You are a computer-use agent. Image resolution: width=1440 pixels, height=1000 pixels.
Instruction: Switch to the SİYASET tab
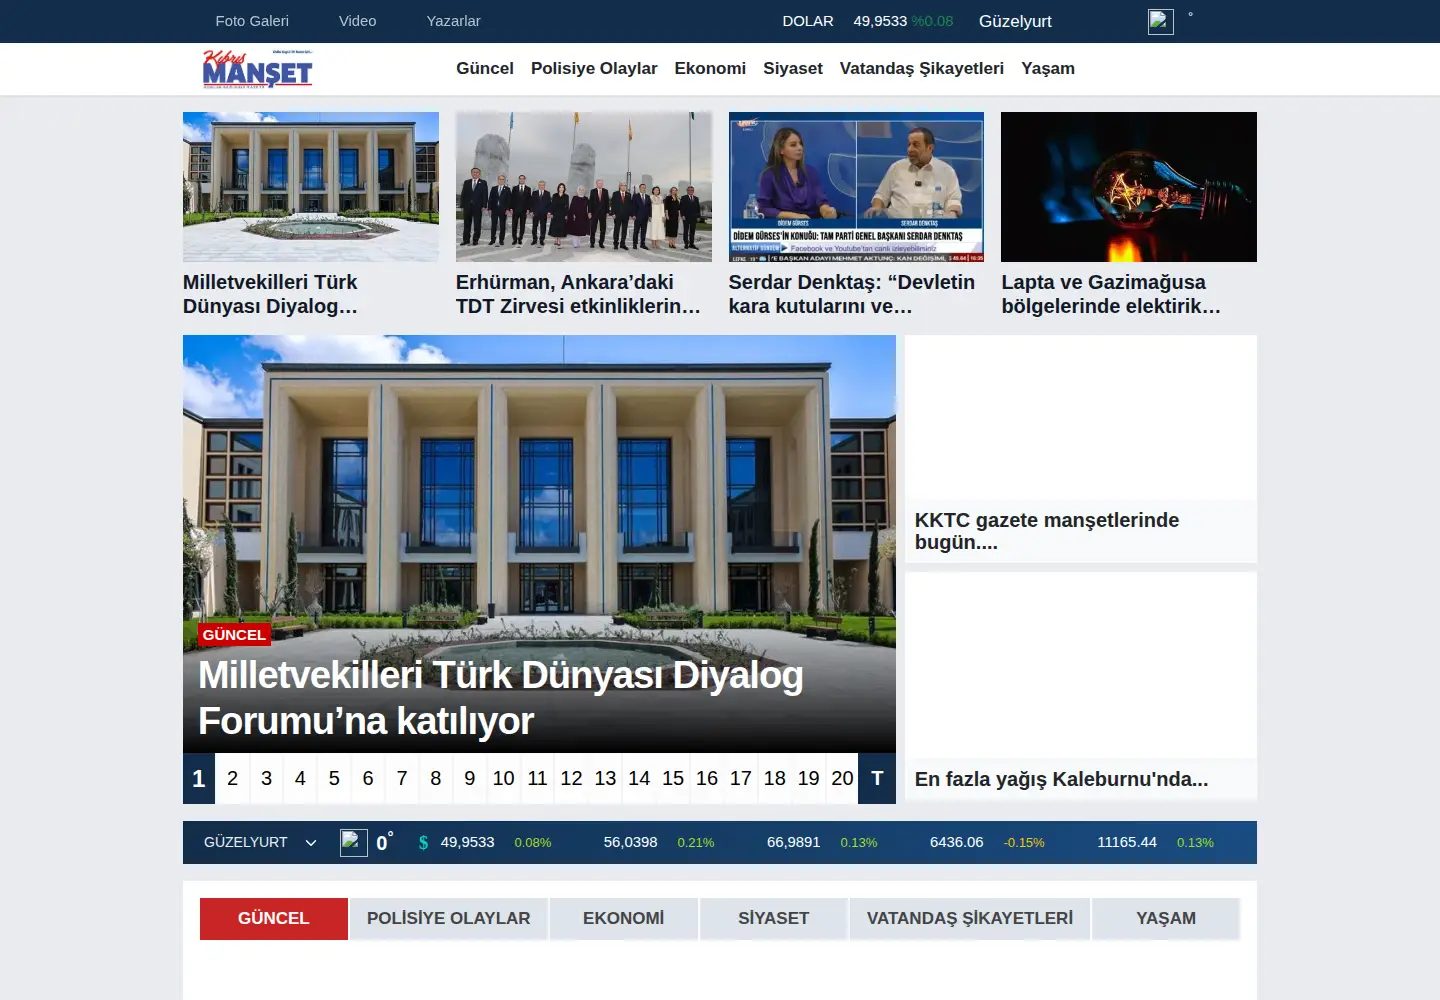coord(774,918)
